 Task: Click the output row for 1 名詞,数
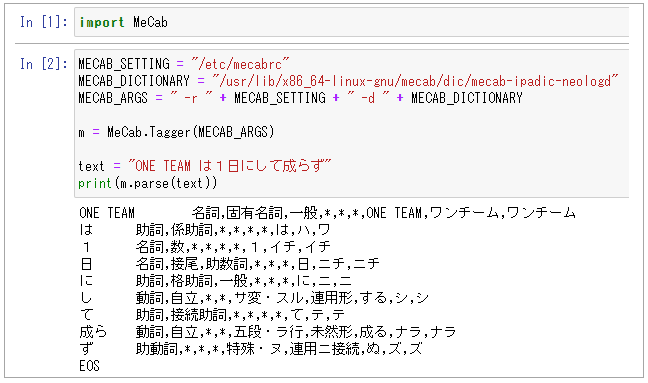tap(205, 247)
